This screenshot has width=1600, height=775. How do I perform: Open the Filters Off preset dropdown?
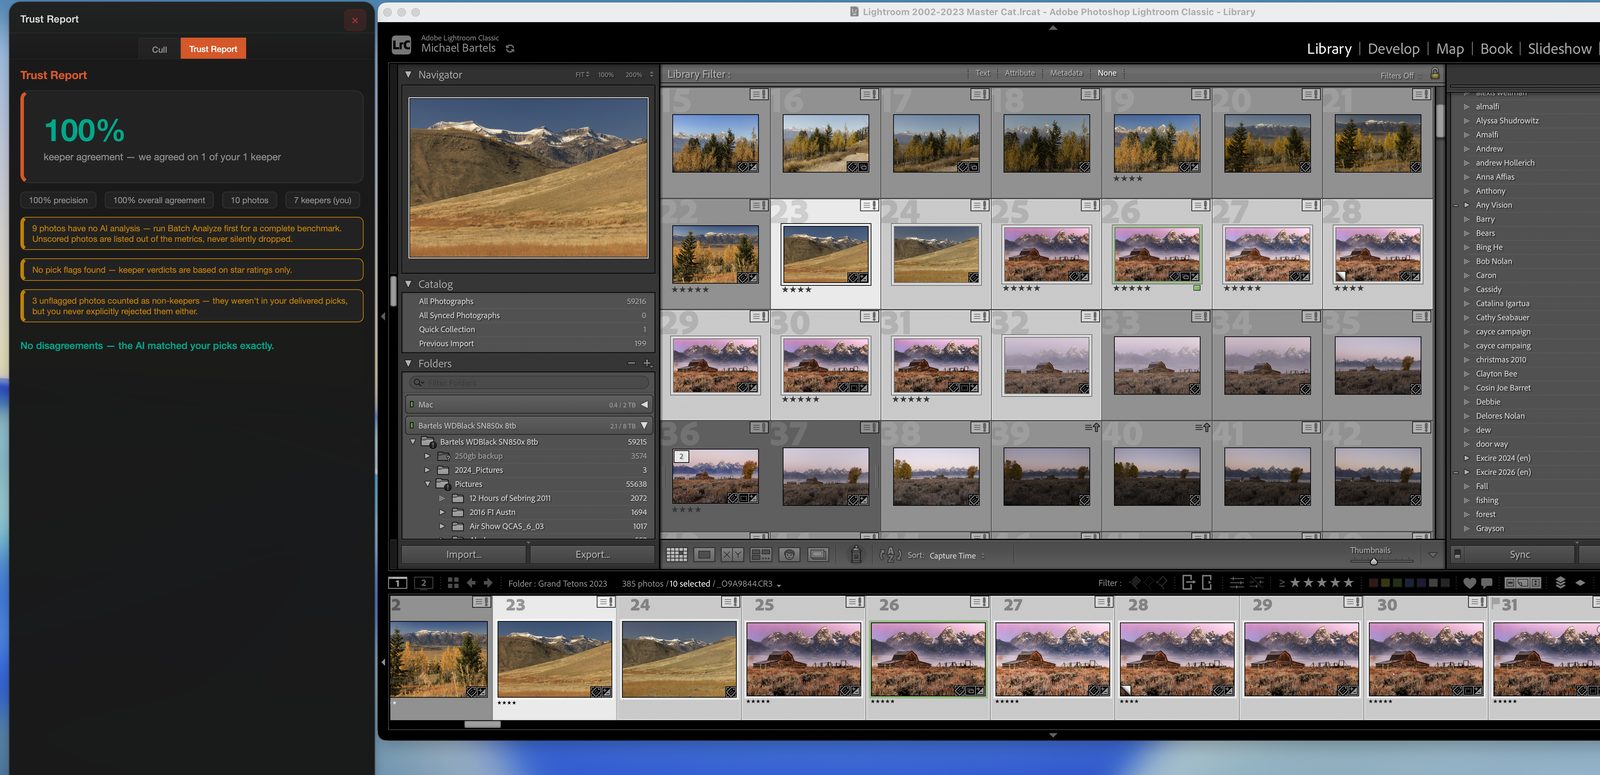click(x=1401, y=75)
